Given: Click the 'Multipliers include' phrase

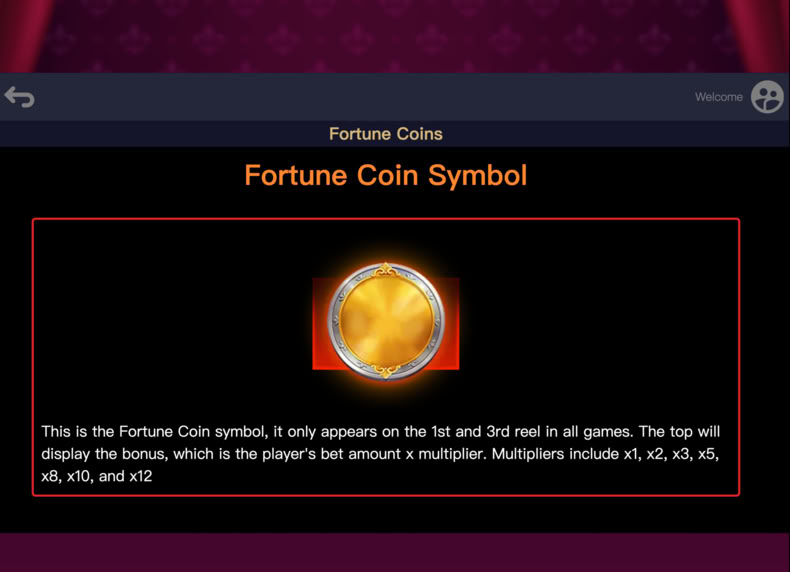Looking at the screenshot, I should click(x=556, y=454).
